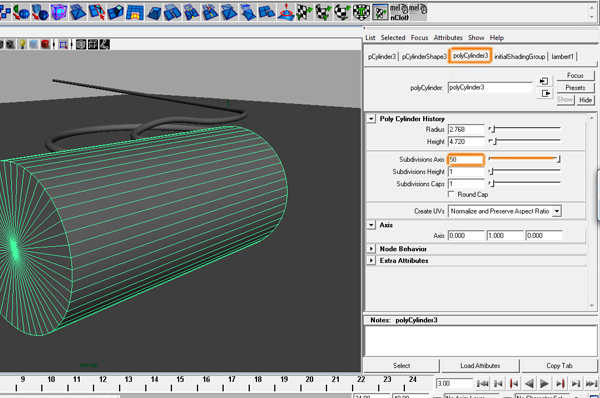Open the Create UVs dropdown
Viewport: 600px width, 398px height.
[505, 211]
